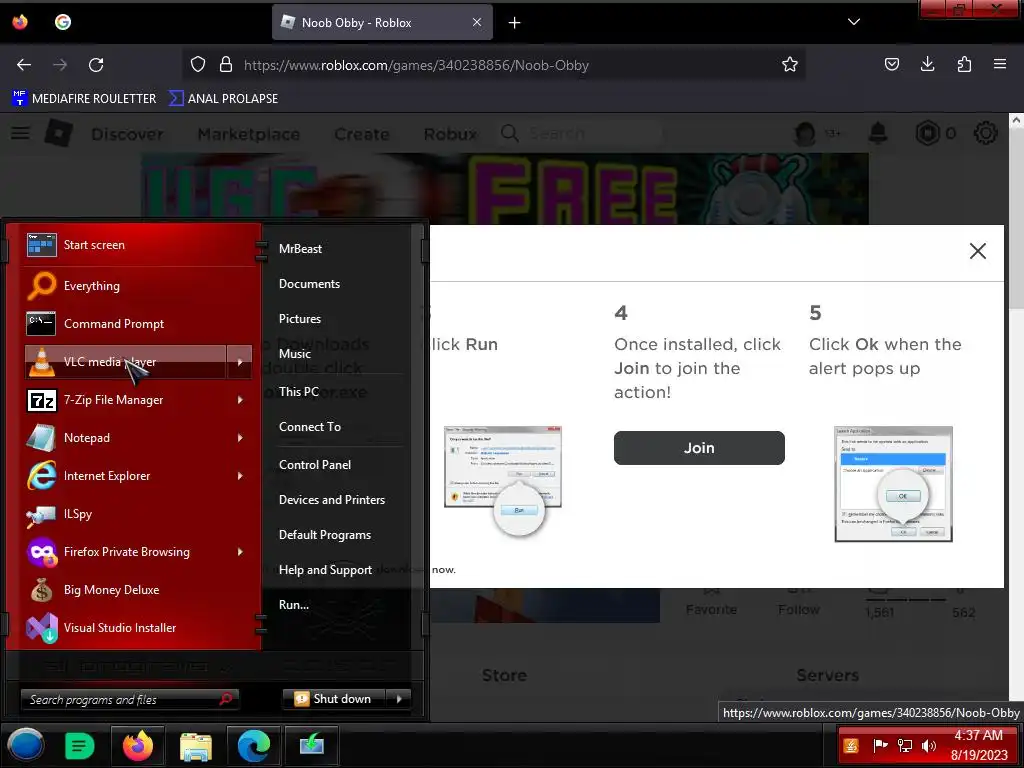Open Firefox Private Browsing entry
The image size is (1024, 768).
coord(125,552)
